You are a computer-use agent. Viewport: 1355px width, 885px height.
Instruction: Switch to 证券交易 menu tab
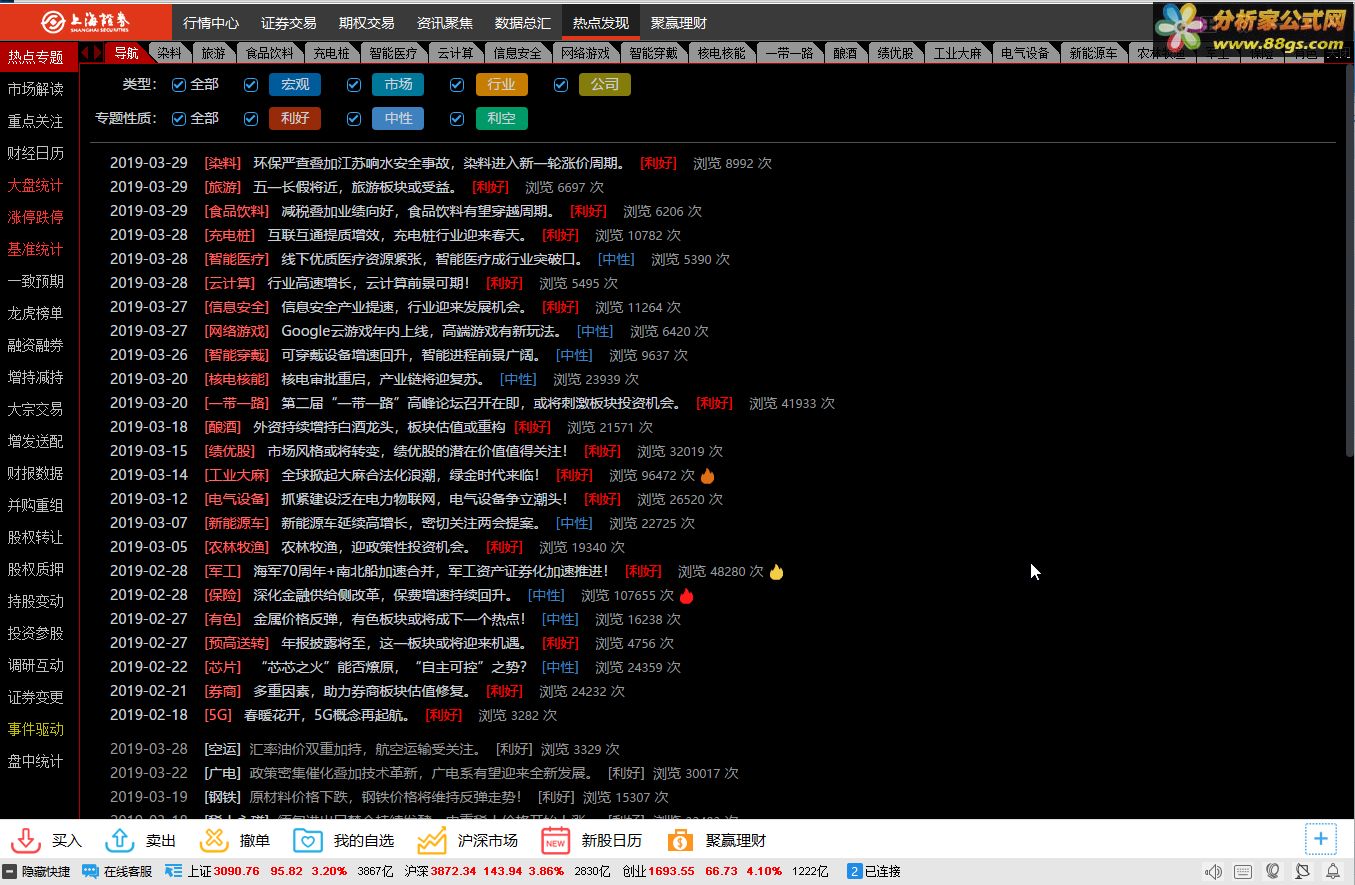(289, 23)
